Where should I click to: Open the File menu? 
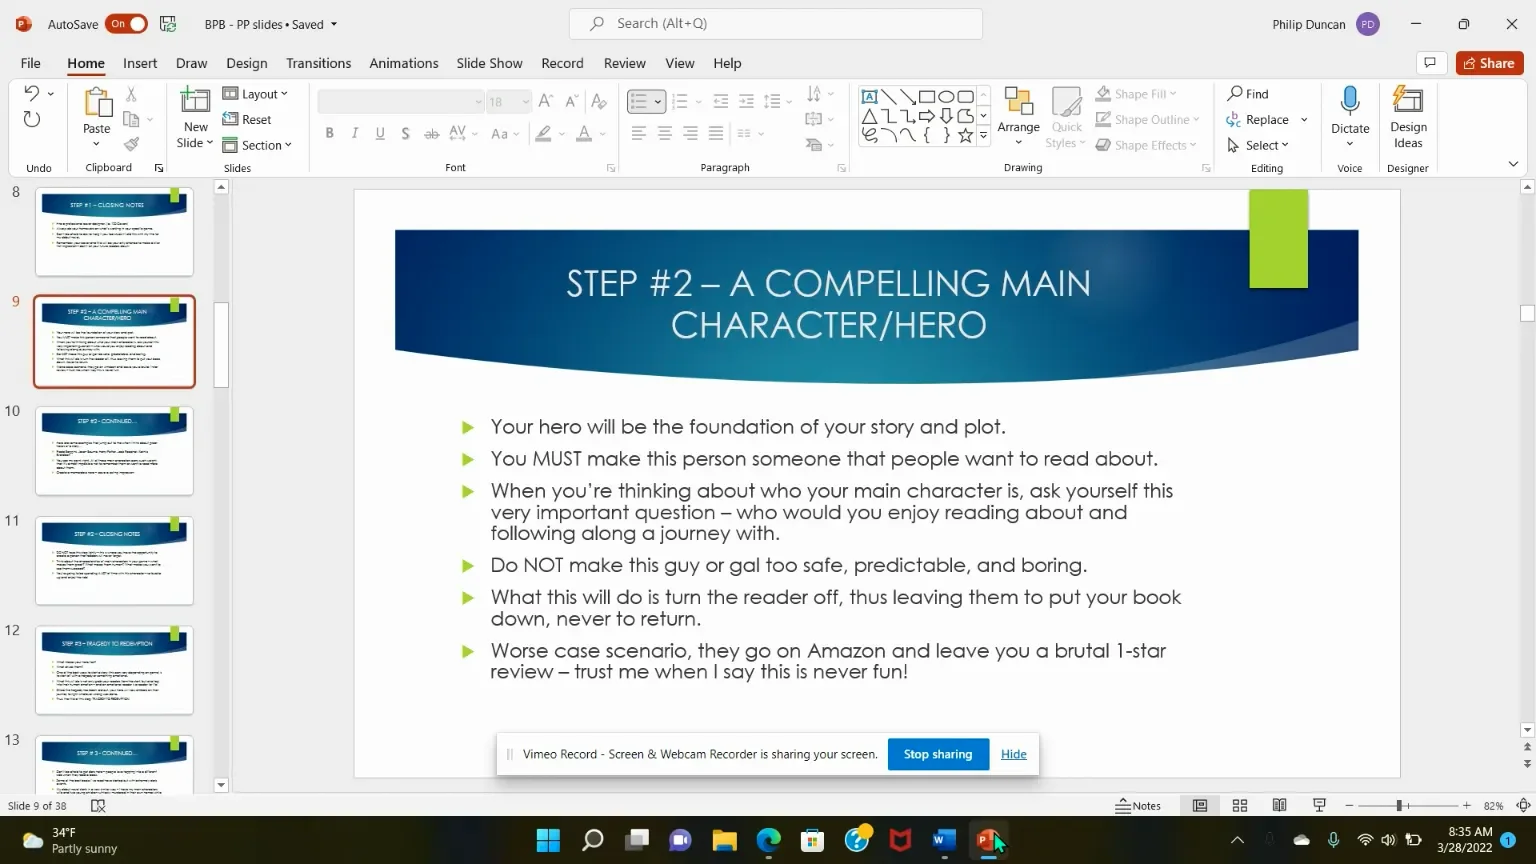tap(31, 63)
